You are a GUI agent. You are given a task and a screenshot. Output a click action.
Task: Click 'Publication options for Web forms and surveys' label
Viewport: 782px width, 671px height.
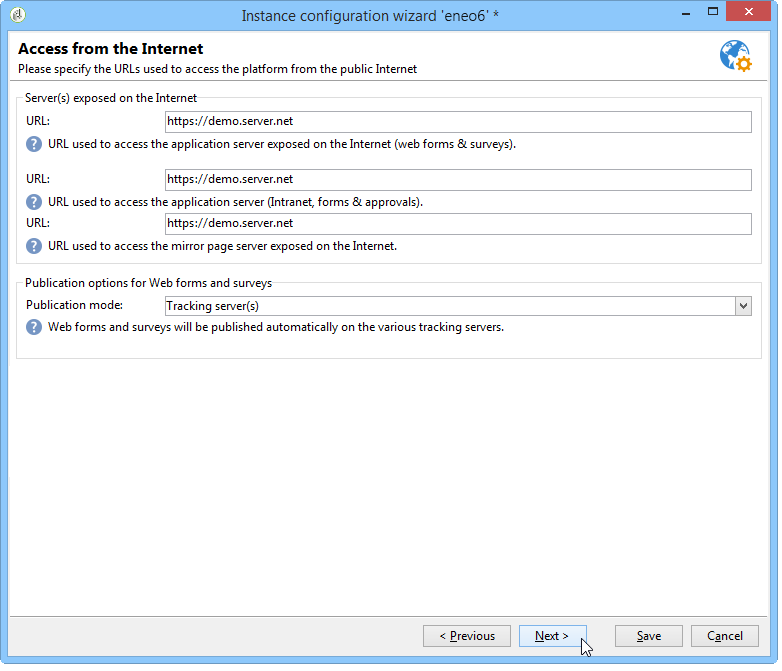coord(149,283)
